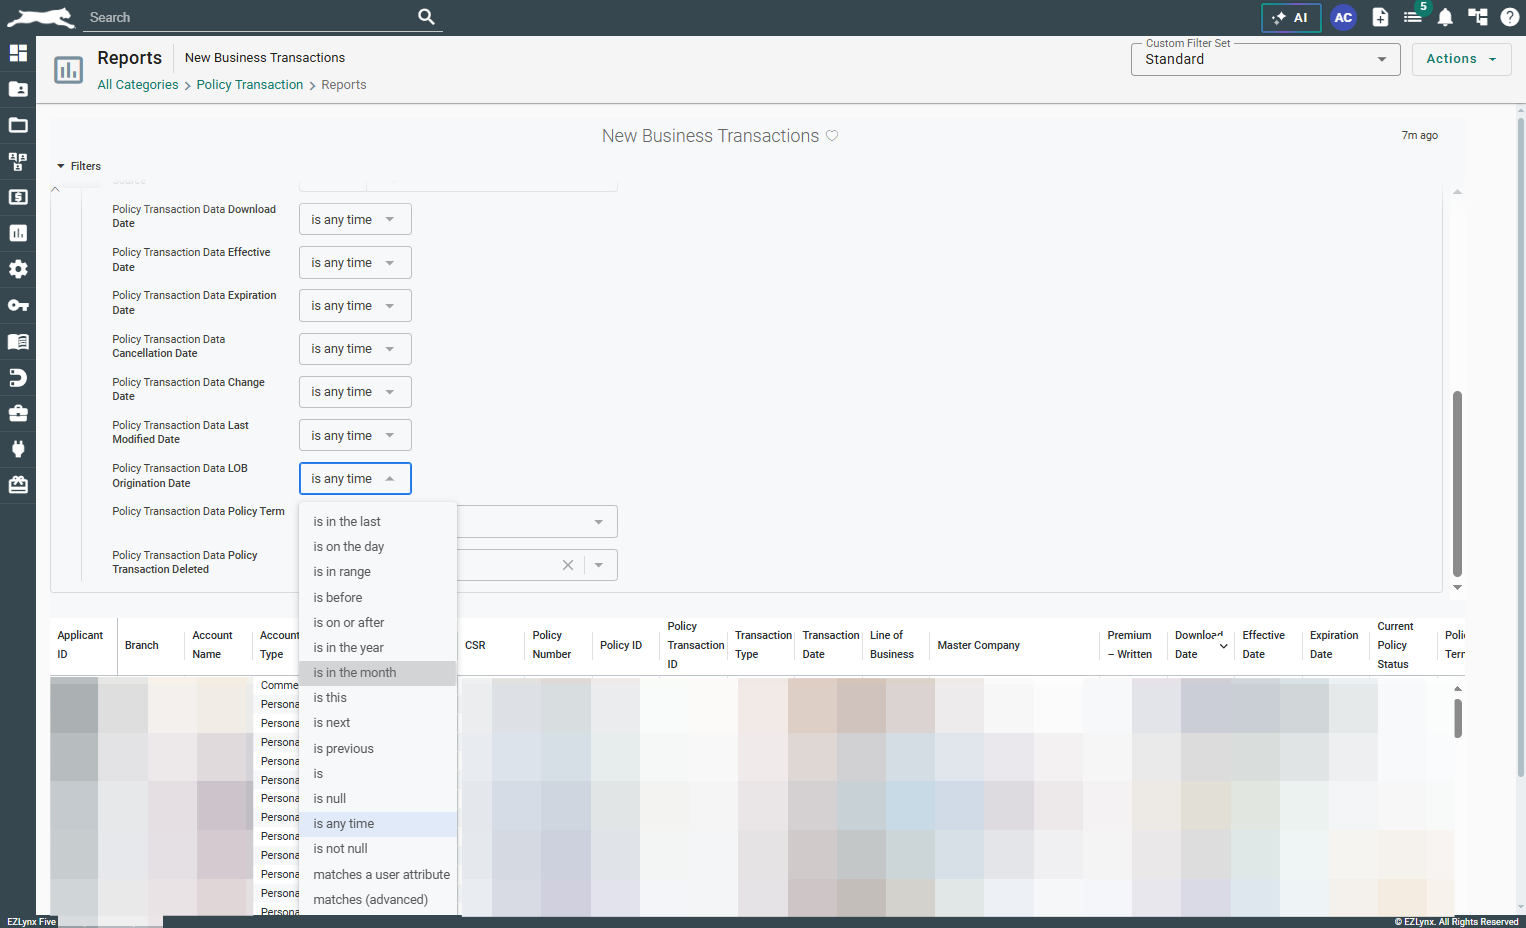Go to All Categories breadcrumb
Viewport: 1526px width, 928px height.
coord(138,85)
